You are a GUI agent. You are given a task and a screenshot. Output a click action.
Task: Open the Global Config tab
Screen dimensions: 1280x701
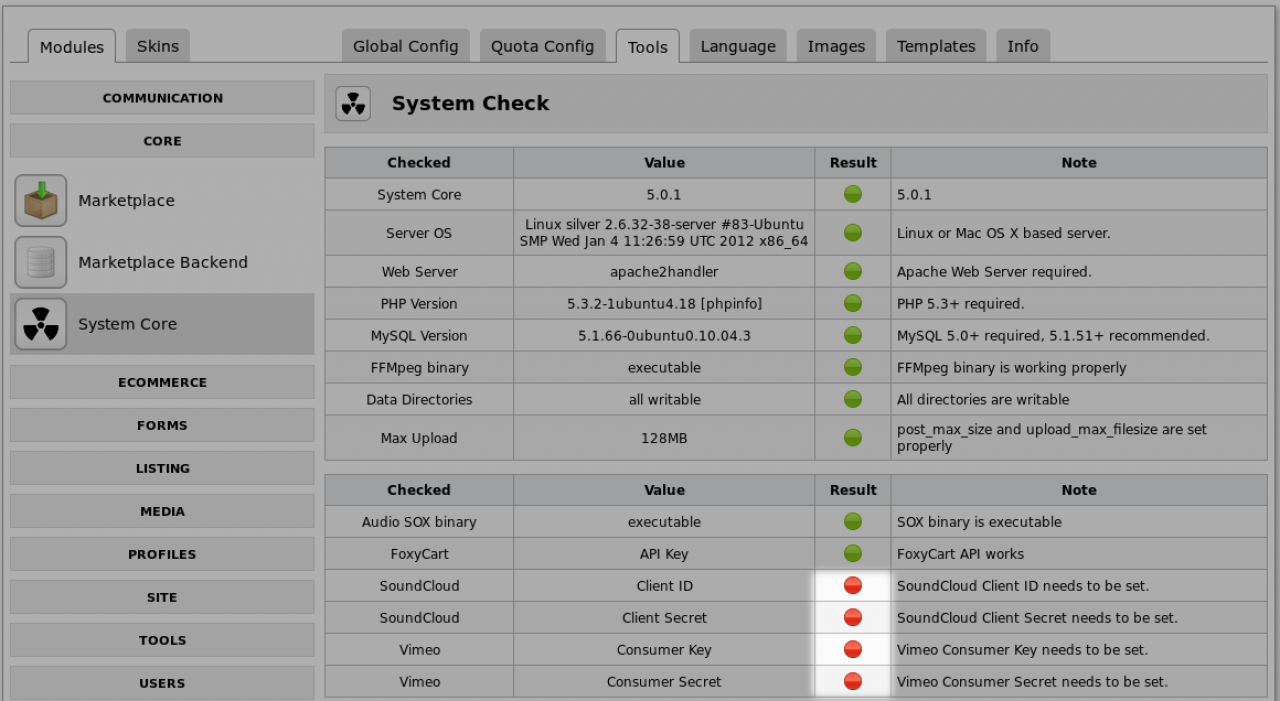click(x=406, y=46)
